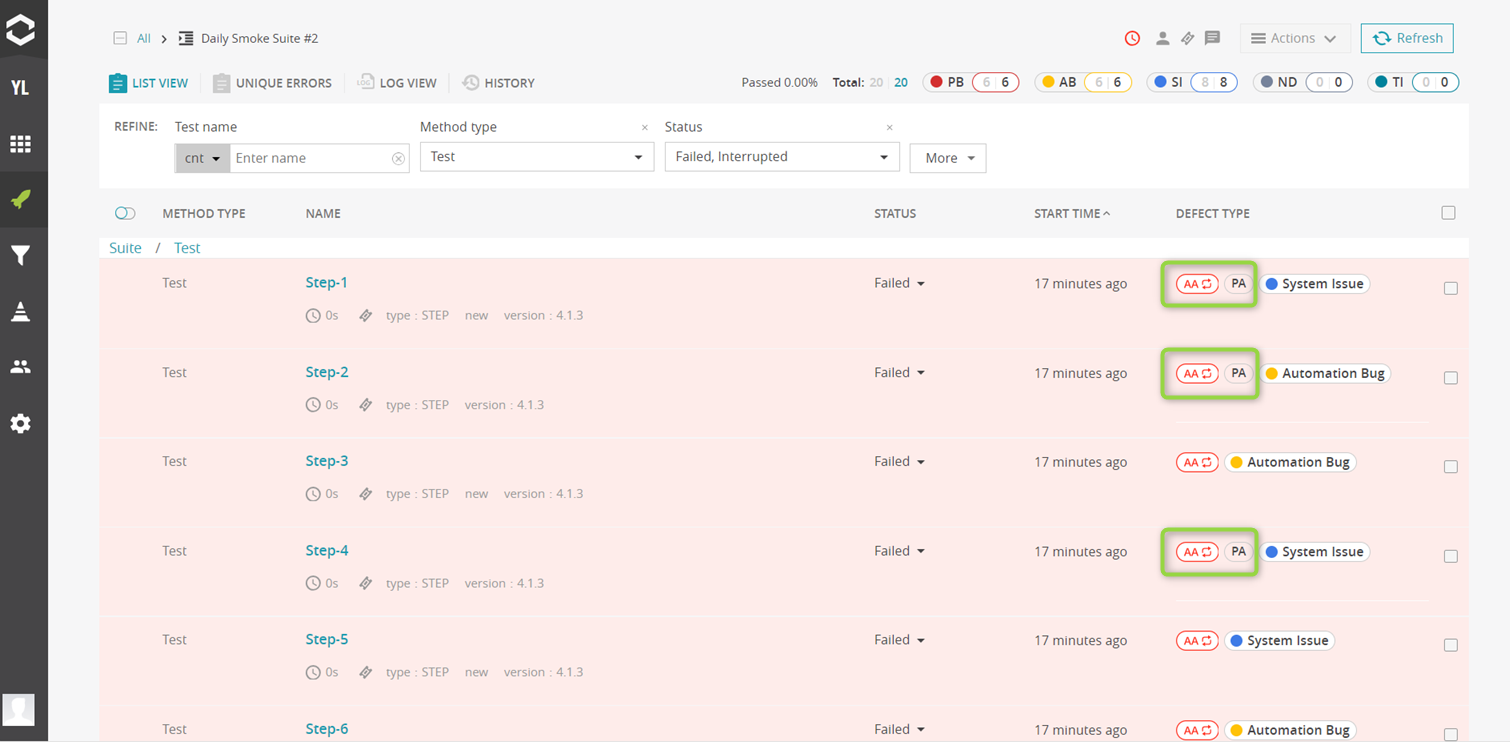1510x742 pixels.
Task: Click the AA badge on Step-2
Action: click(1197, 373)
